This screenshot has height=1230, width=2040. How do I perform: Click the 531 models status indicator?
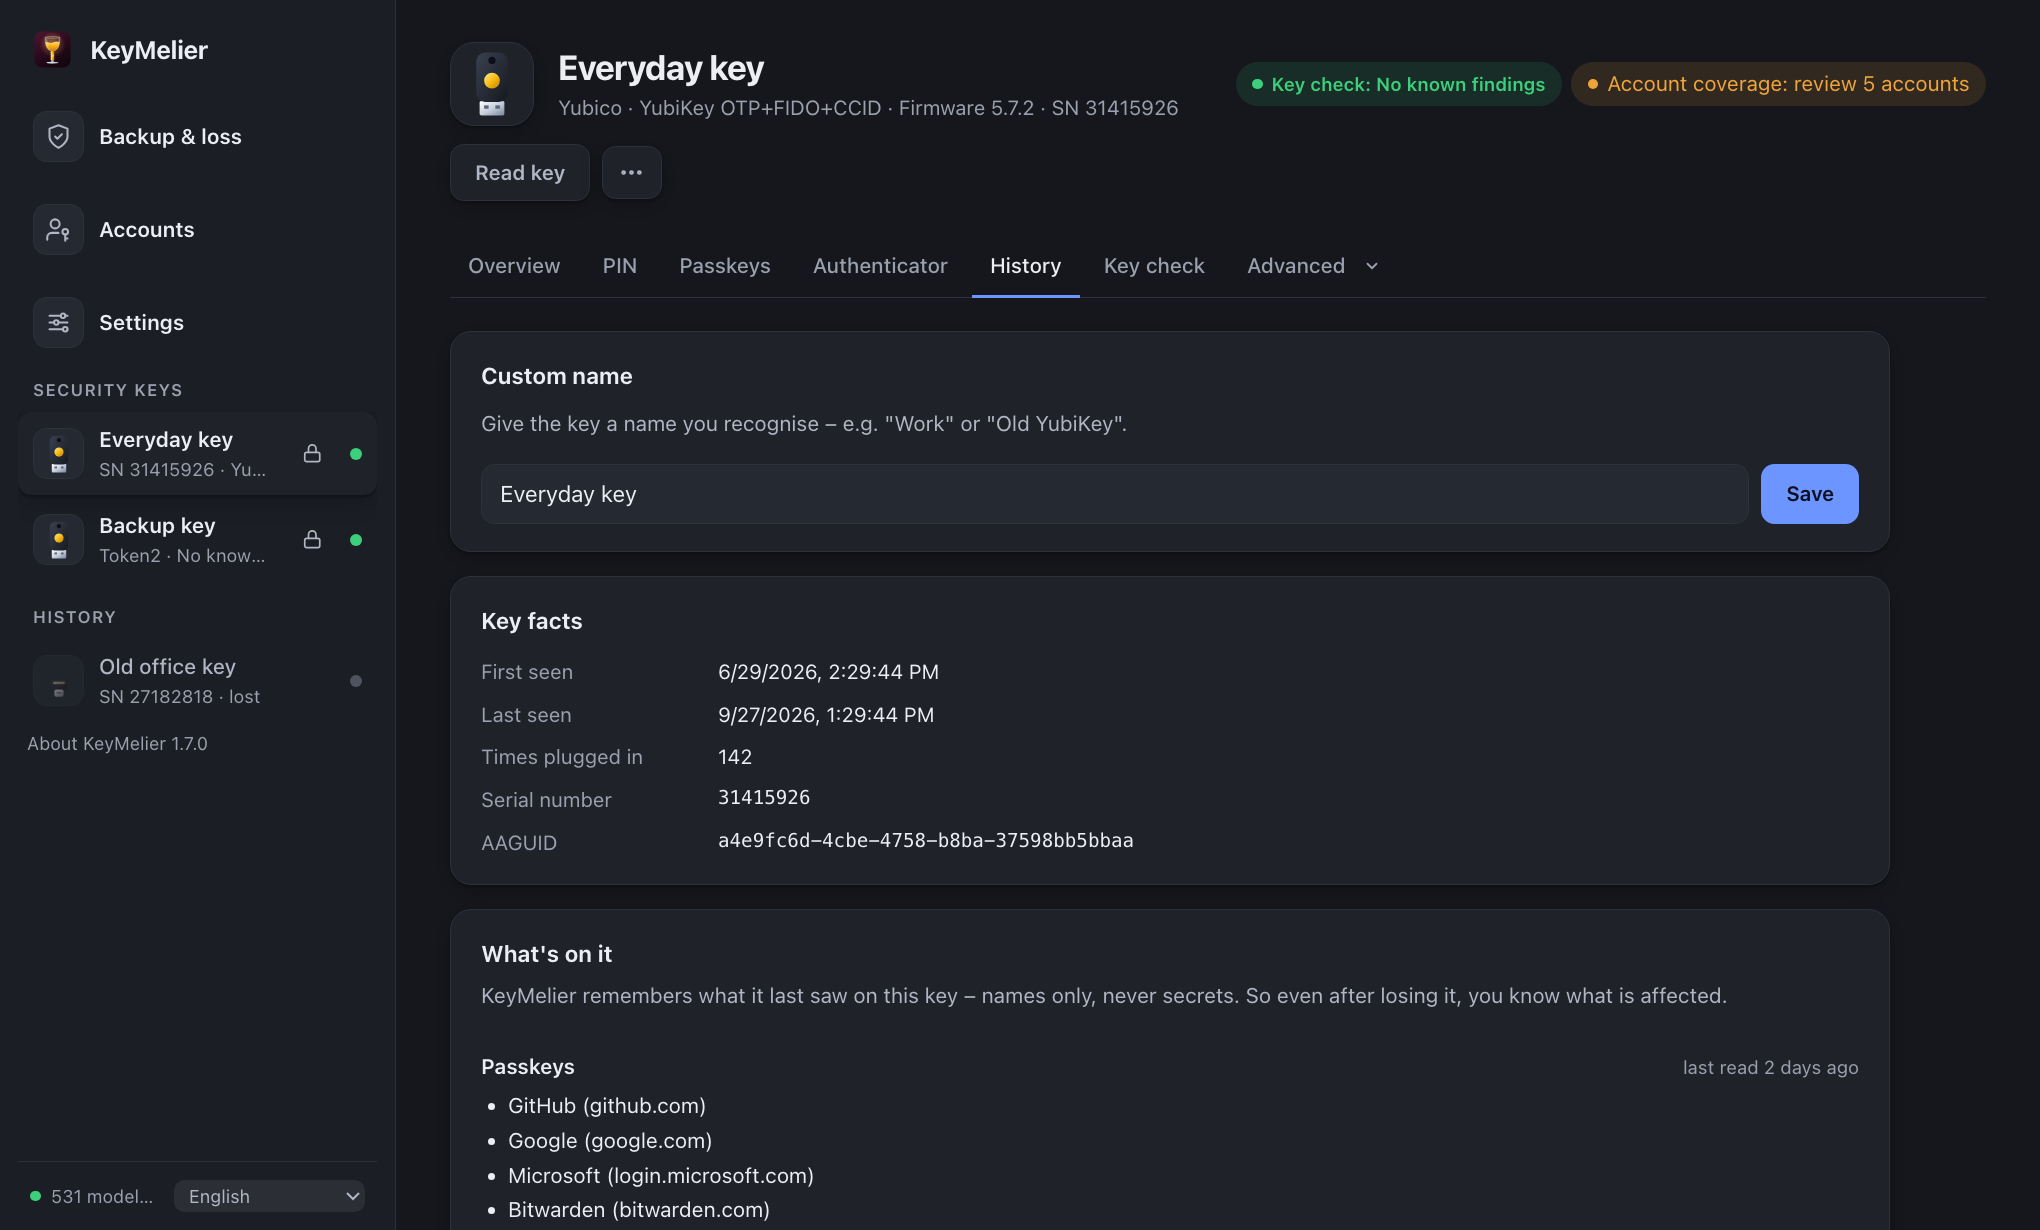tap(91, 1196)
